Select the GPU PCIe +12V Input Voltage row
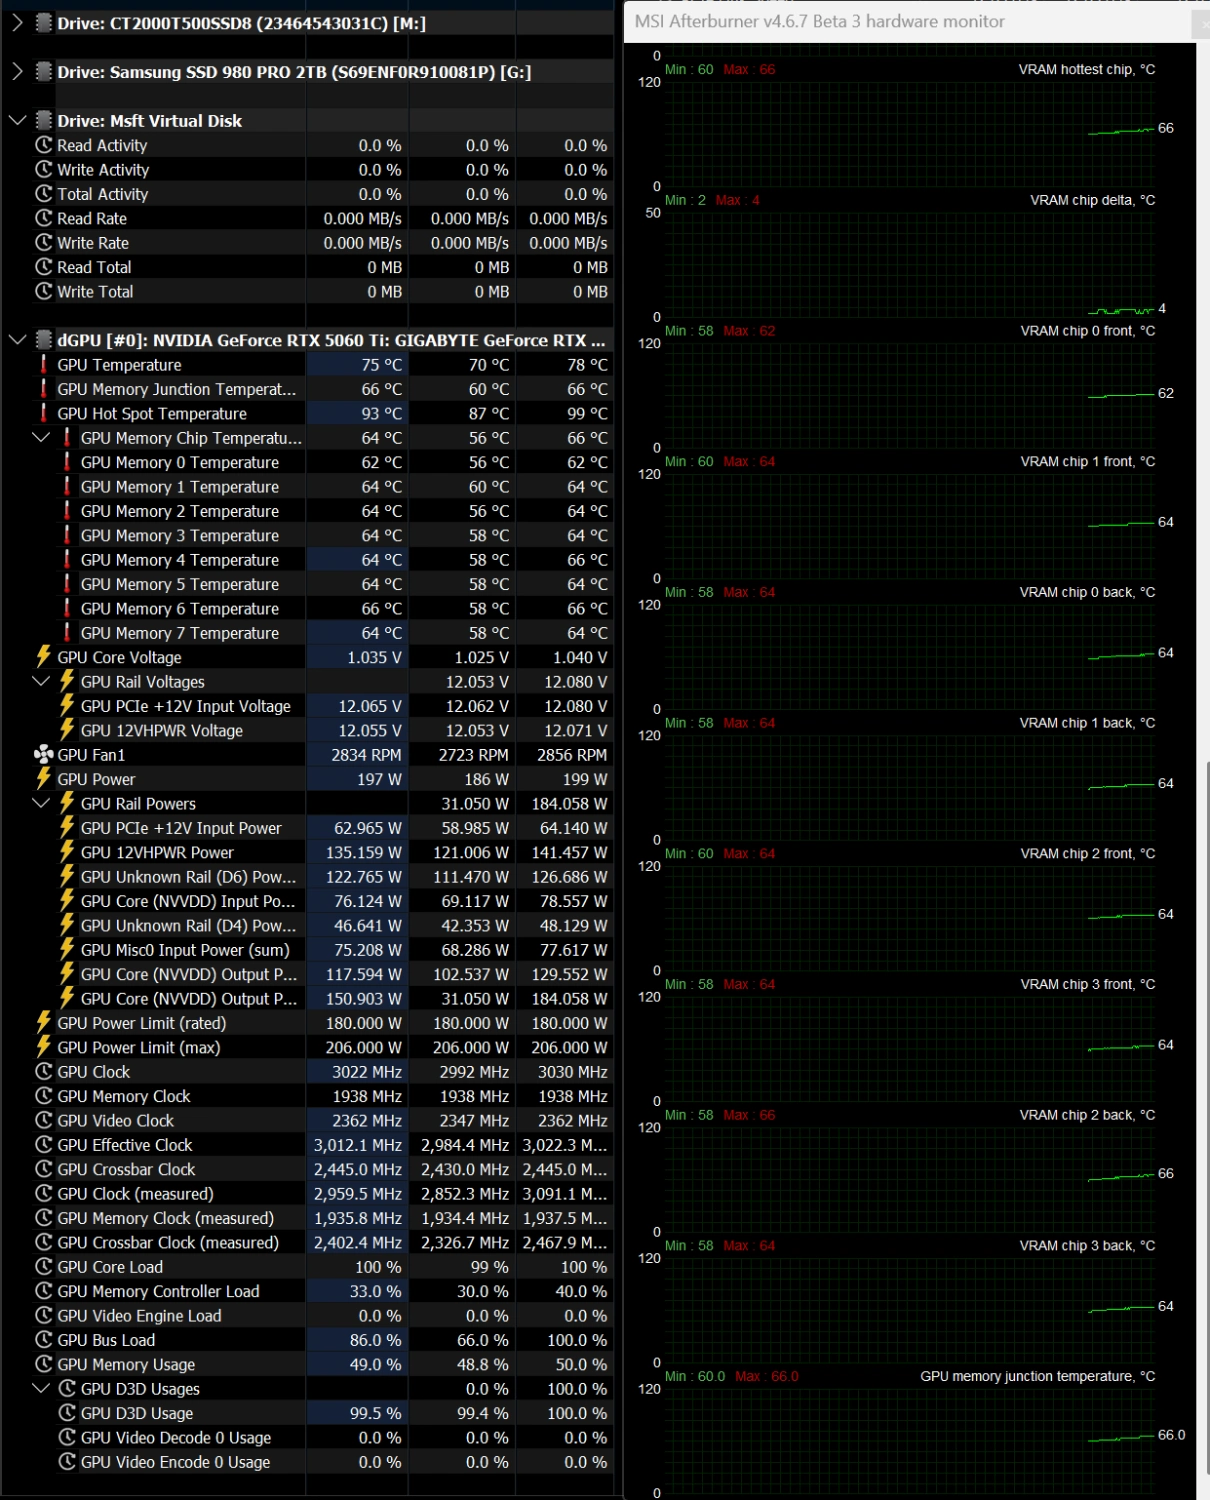This screenshot has width=1210, height=1500. tap(309, 706)
